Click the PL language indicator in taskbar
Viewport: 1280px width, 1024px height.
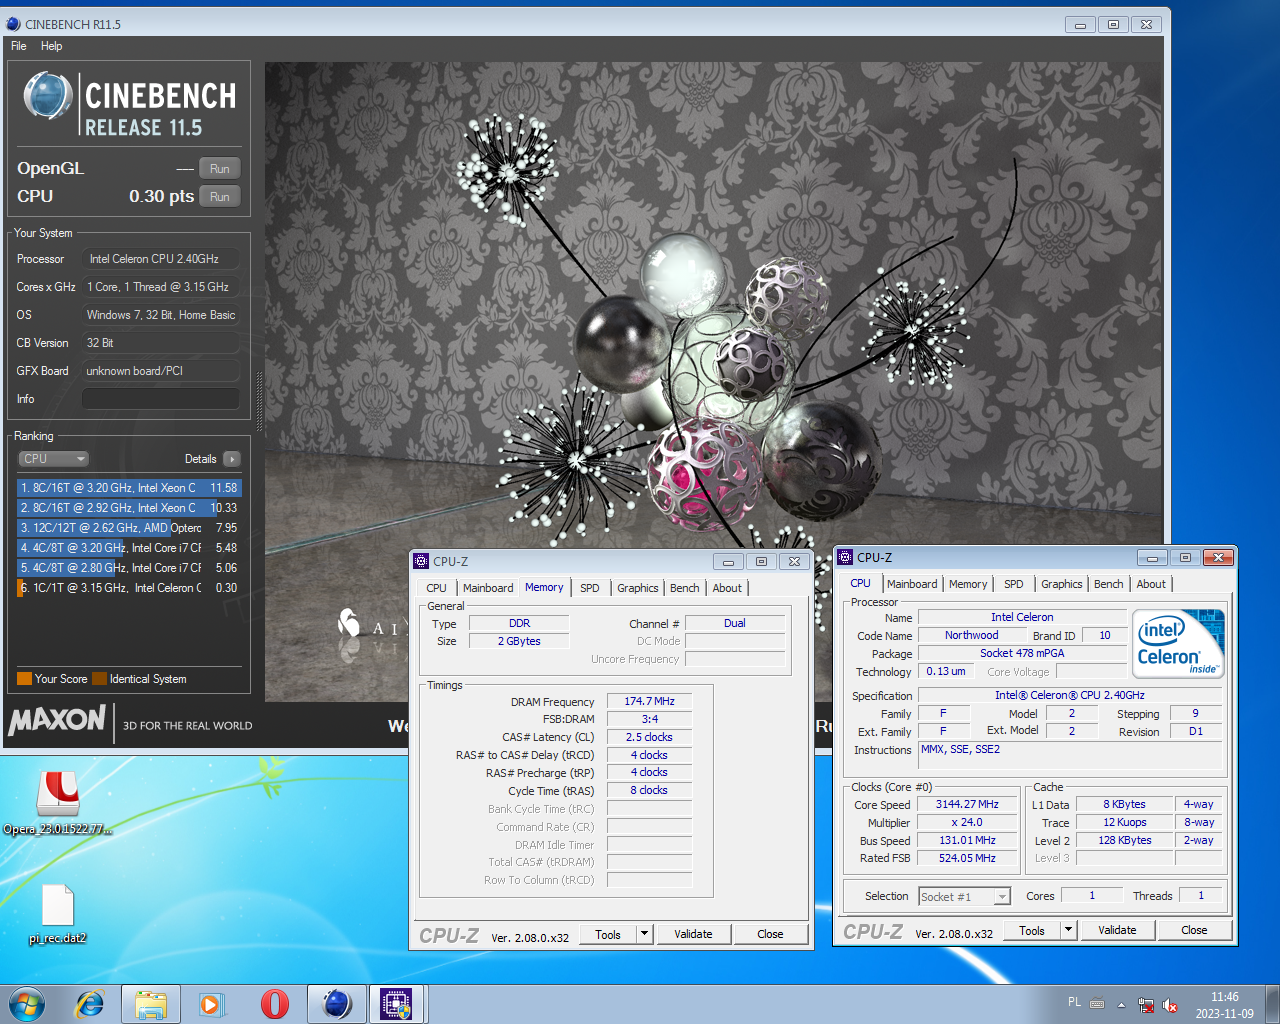(1074, 1002)
